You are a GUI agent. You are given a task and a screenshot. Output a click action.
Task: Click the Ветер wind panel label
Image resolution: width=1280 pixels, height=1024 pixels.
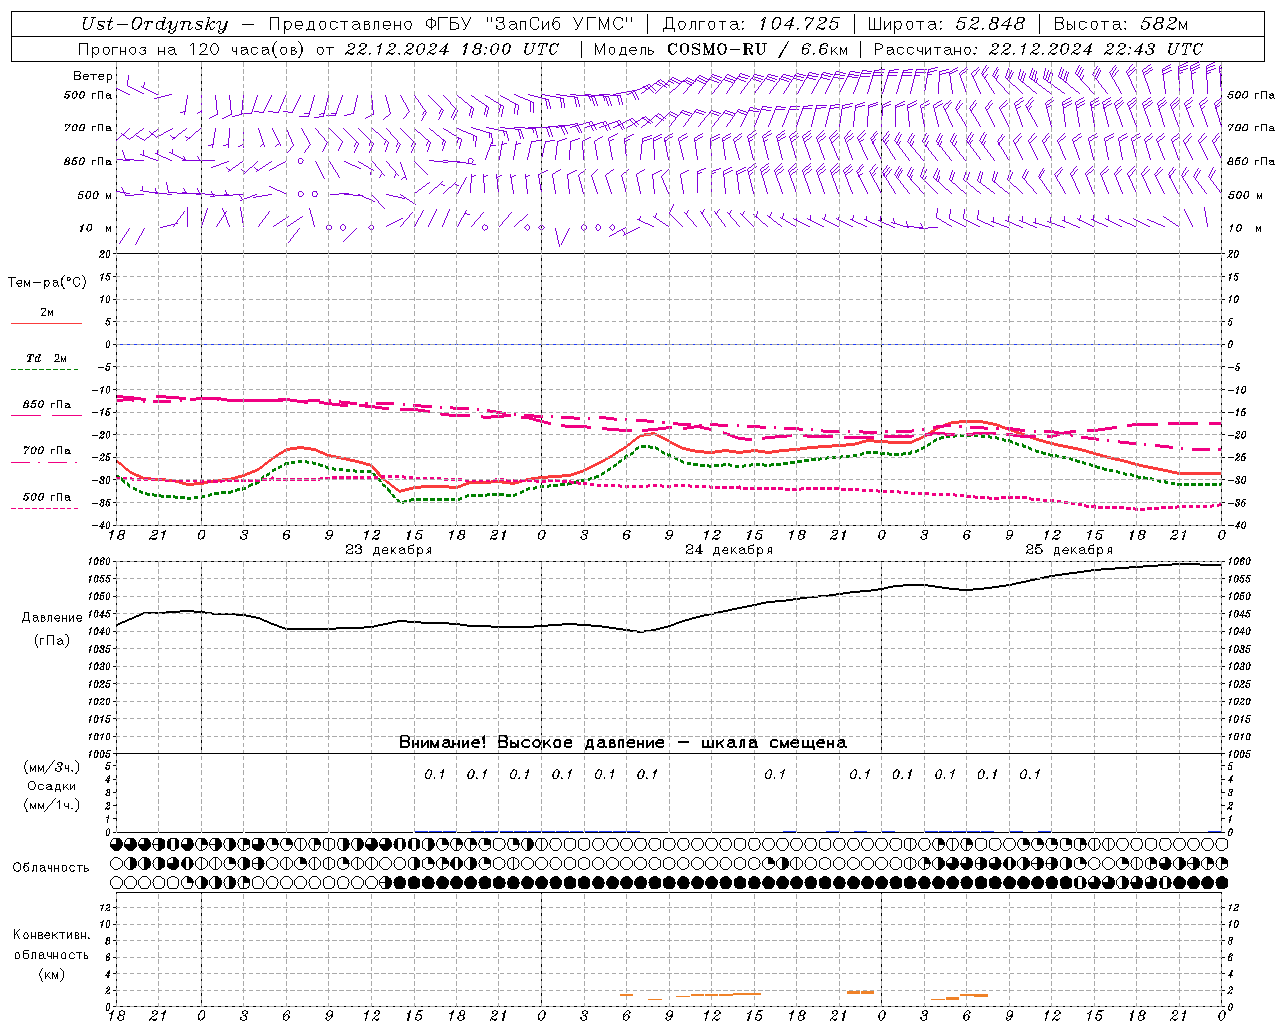coord(92,76)
